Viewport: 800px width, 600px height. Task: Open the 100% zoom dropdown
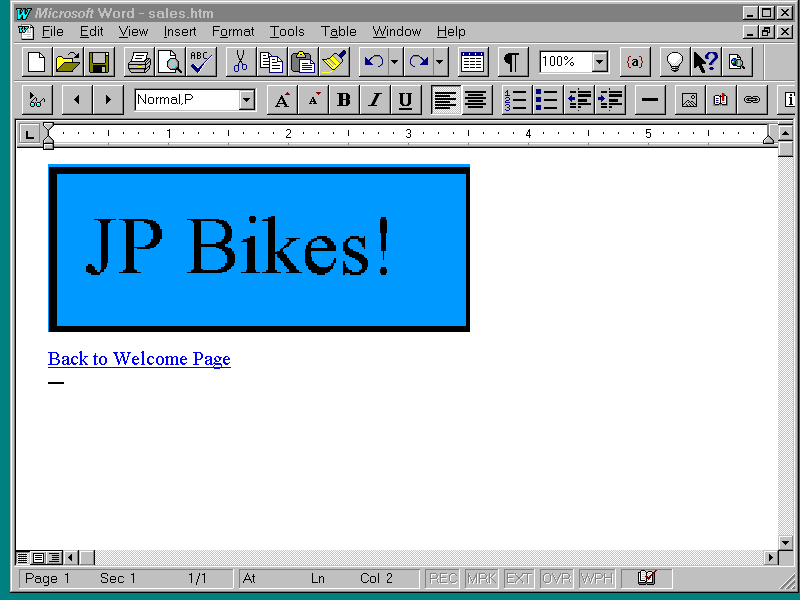(599, 62)
